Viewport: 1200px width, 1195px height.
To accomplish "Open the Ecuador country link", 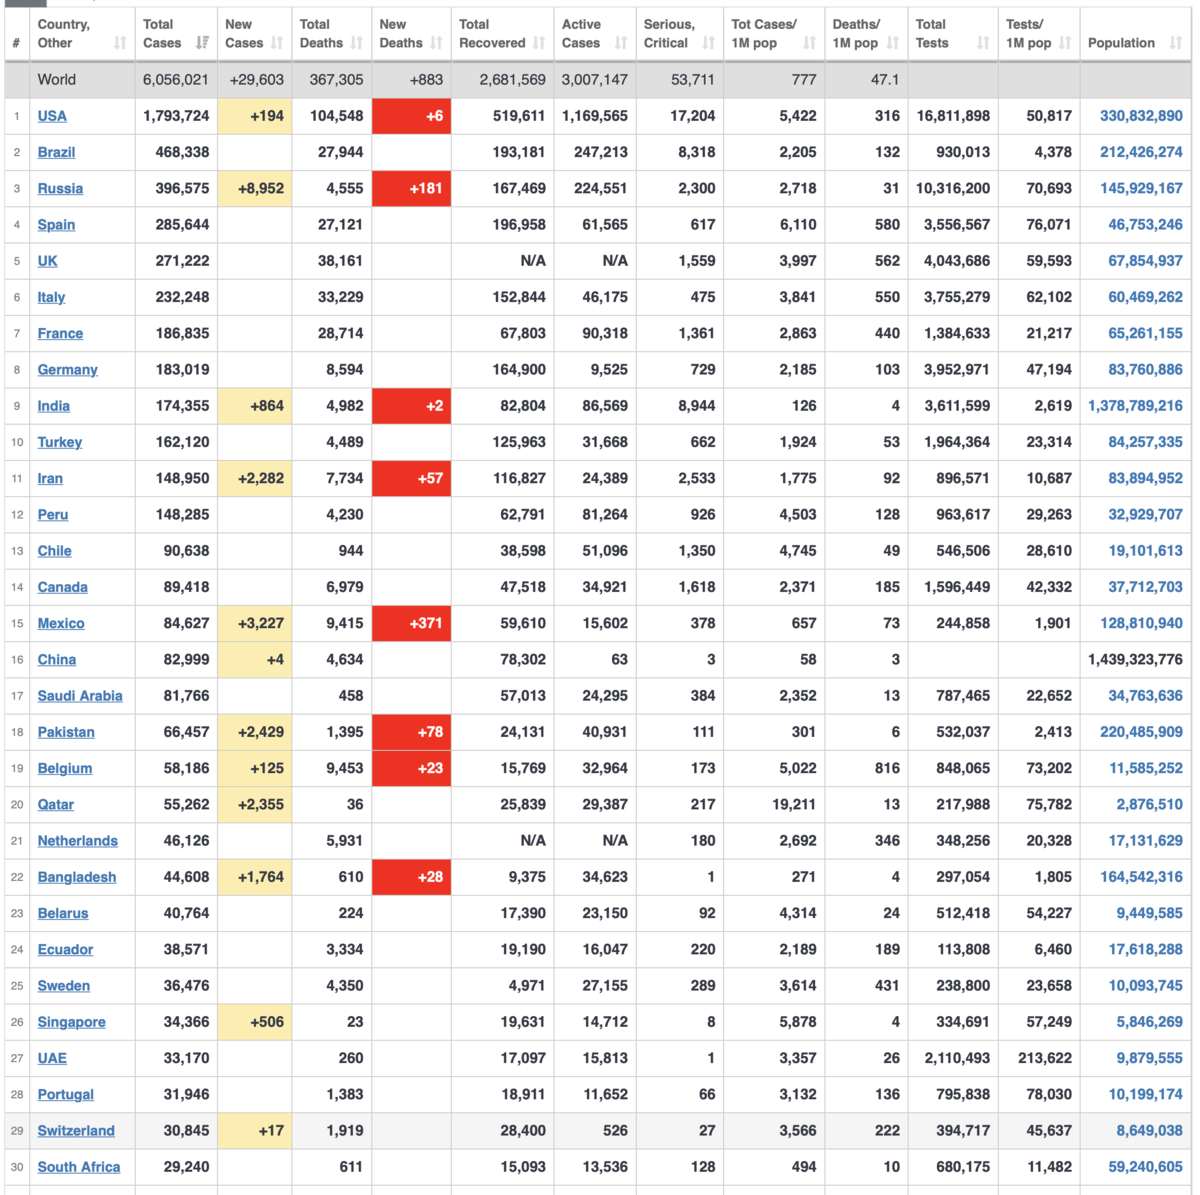I will tap(65, 950).
